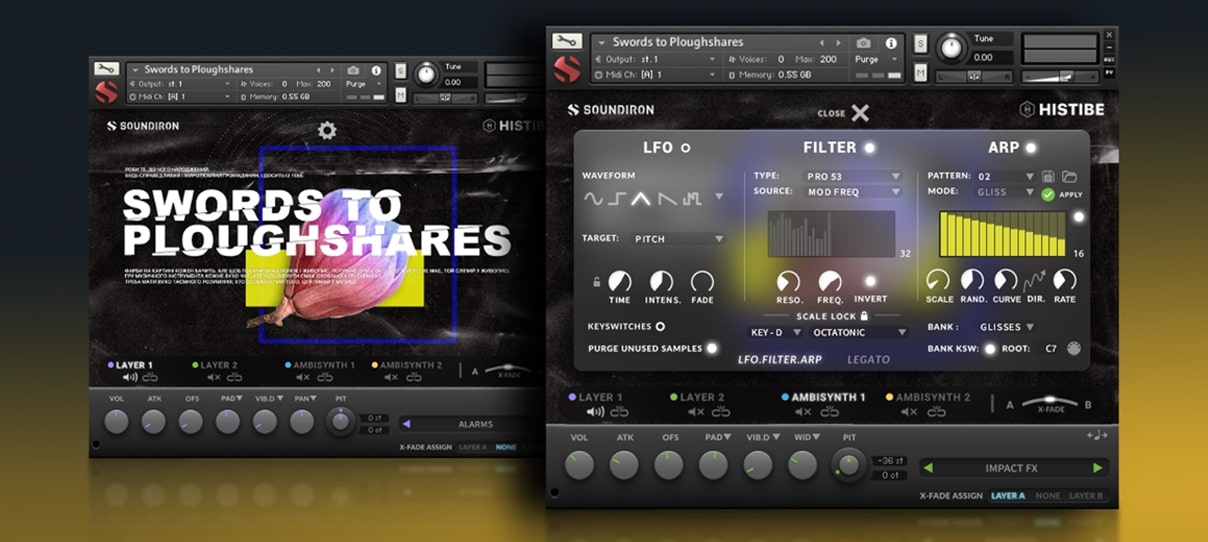Click the Soundiron S logo in front header
This screenshot has height=542, width=1208.
coord(566,71)
